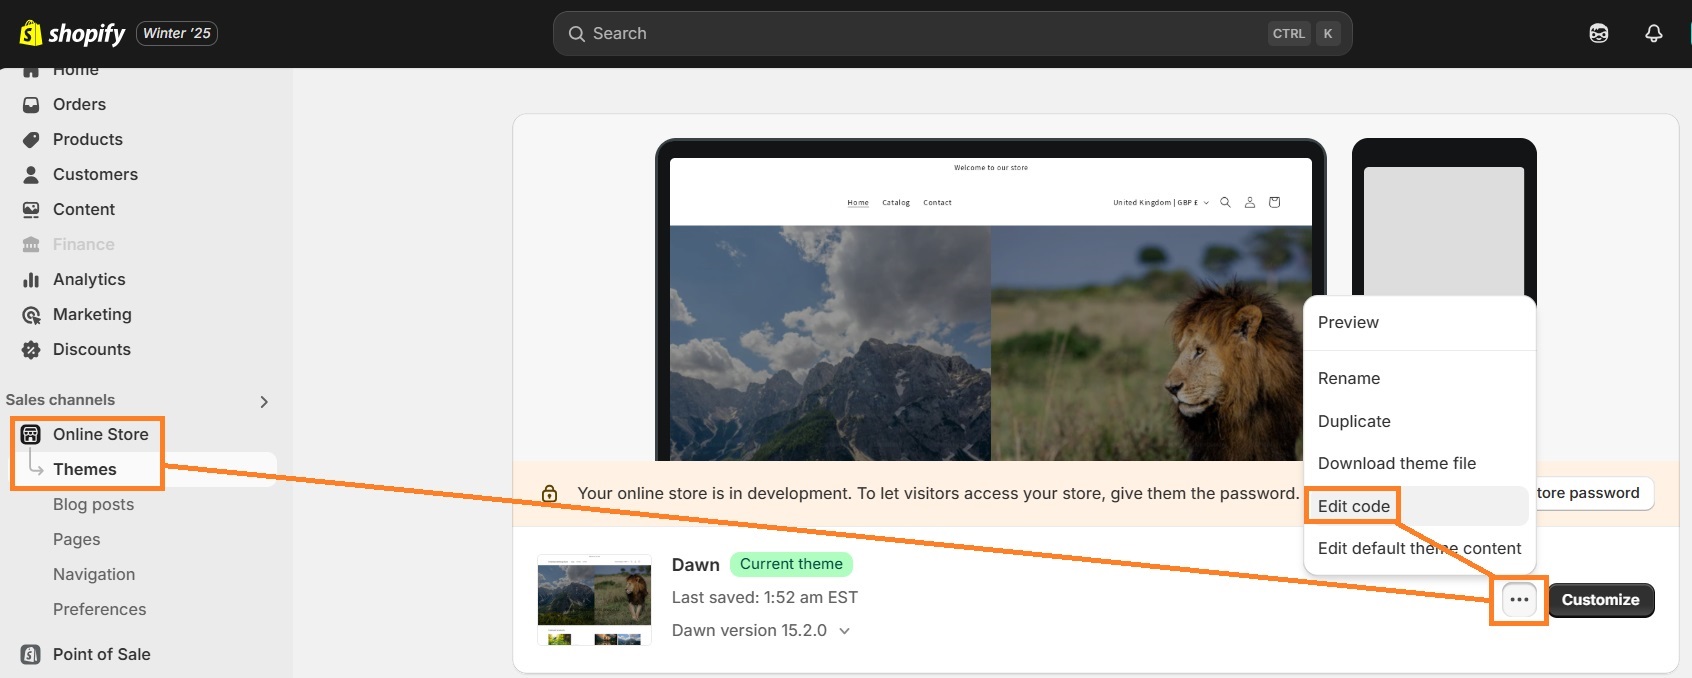This screenshot has height=678, width=1692.
Task: Click Catalog link in theme preview
Action: click(896, 202)
